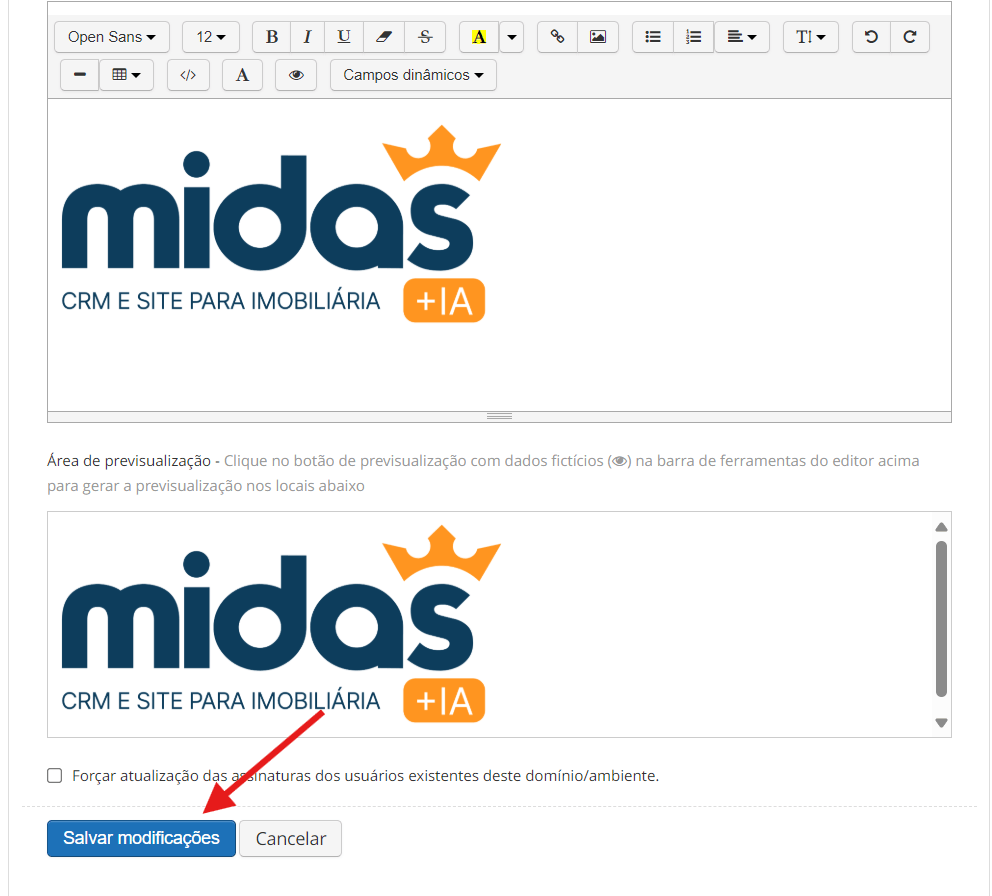
Task: Apply the yellow highlight color
Action: pos(479,37)
